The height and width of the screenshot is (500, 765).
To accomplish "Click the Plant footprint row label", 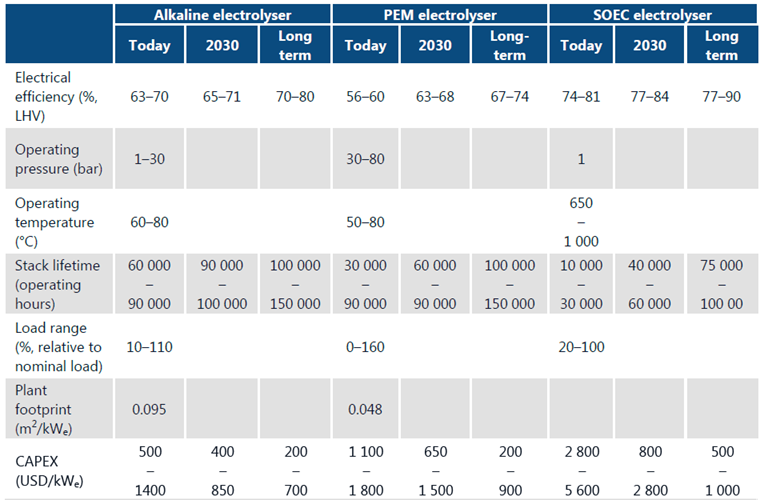I will coord(53,407).
